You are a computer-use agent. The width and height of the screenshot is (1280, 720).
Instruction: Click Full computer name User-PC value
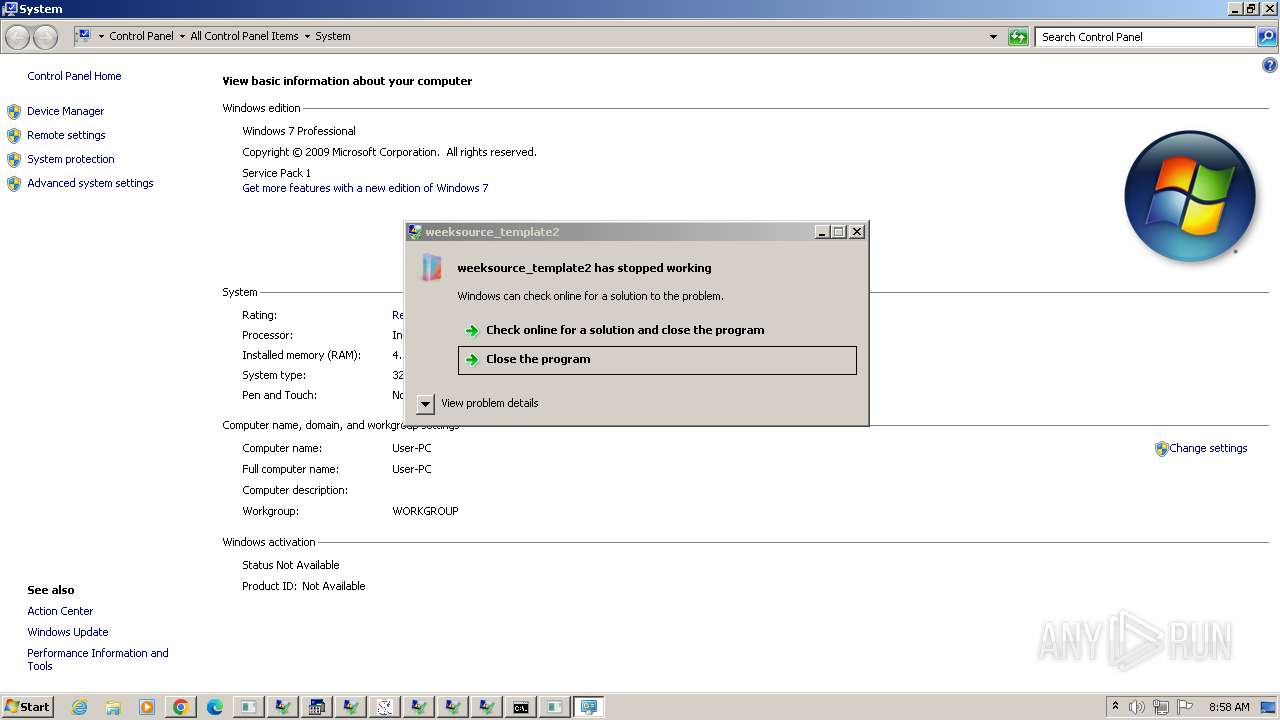click(412, 469)
